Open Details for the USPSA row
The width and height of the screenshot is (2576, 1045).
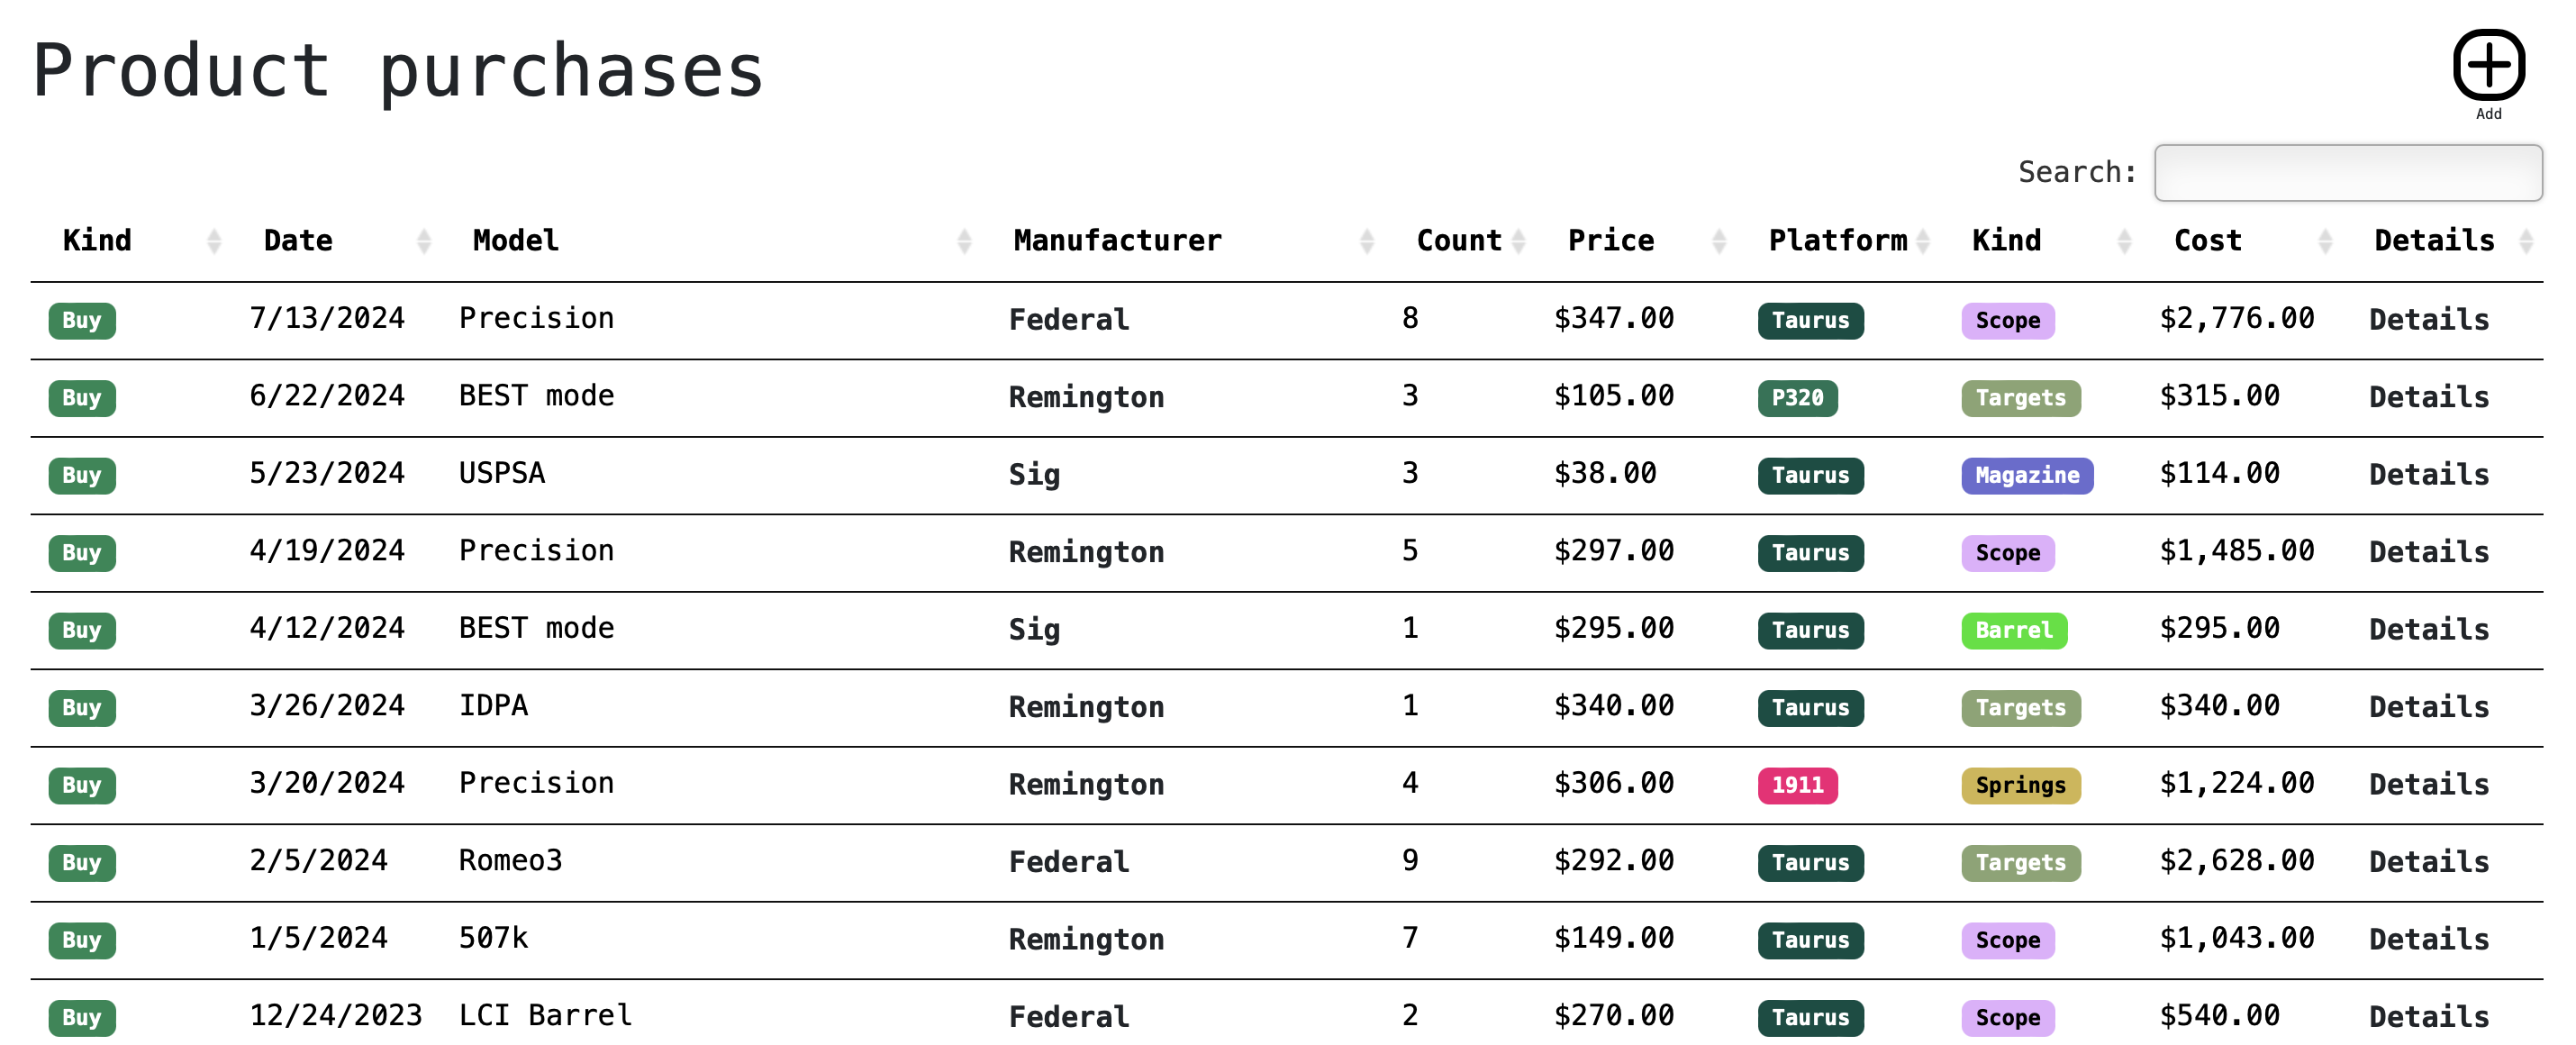[x=2428, y=475]
